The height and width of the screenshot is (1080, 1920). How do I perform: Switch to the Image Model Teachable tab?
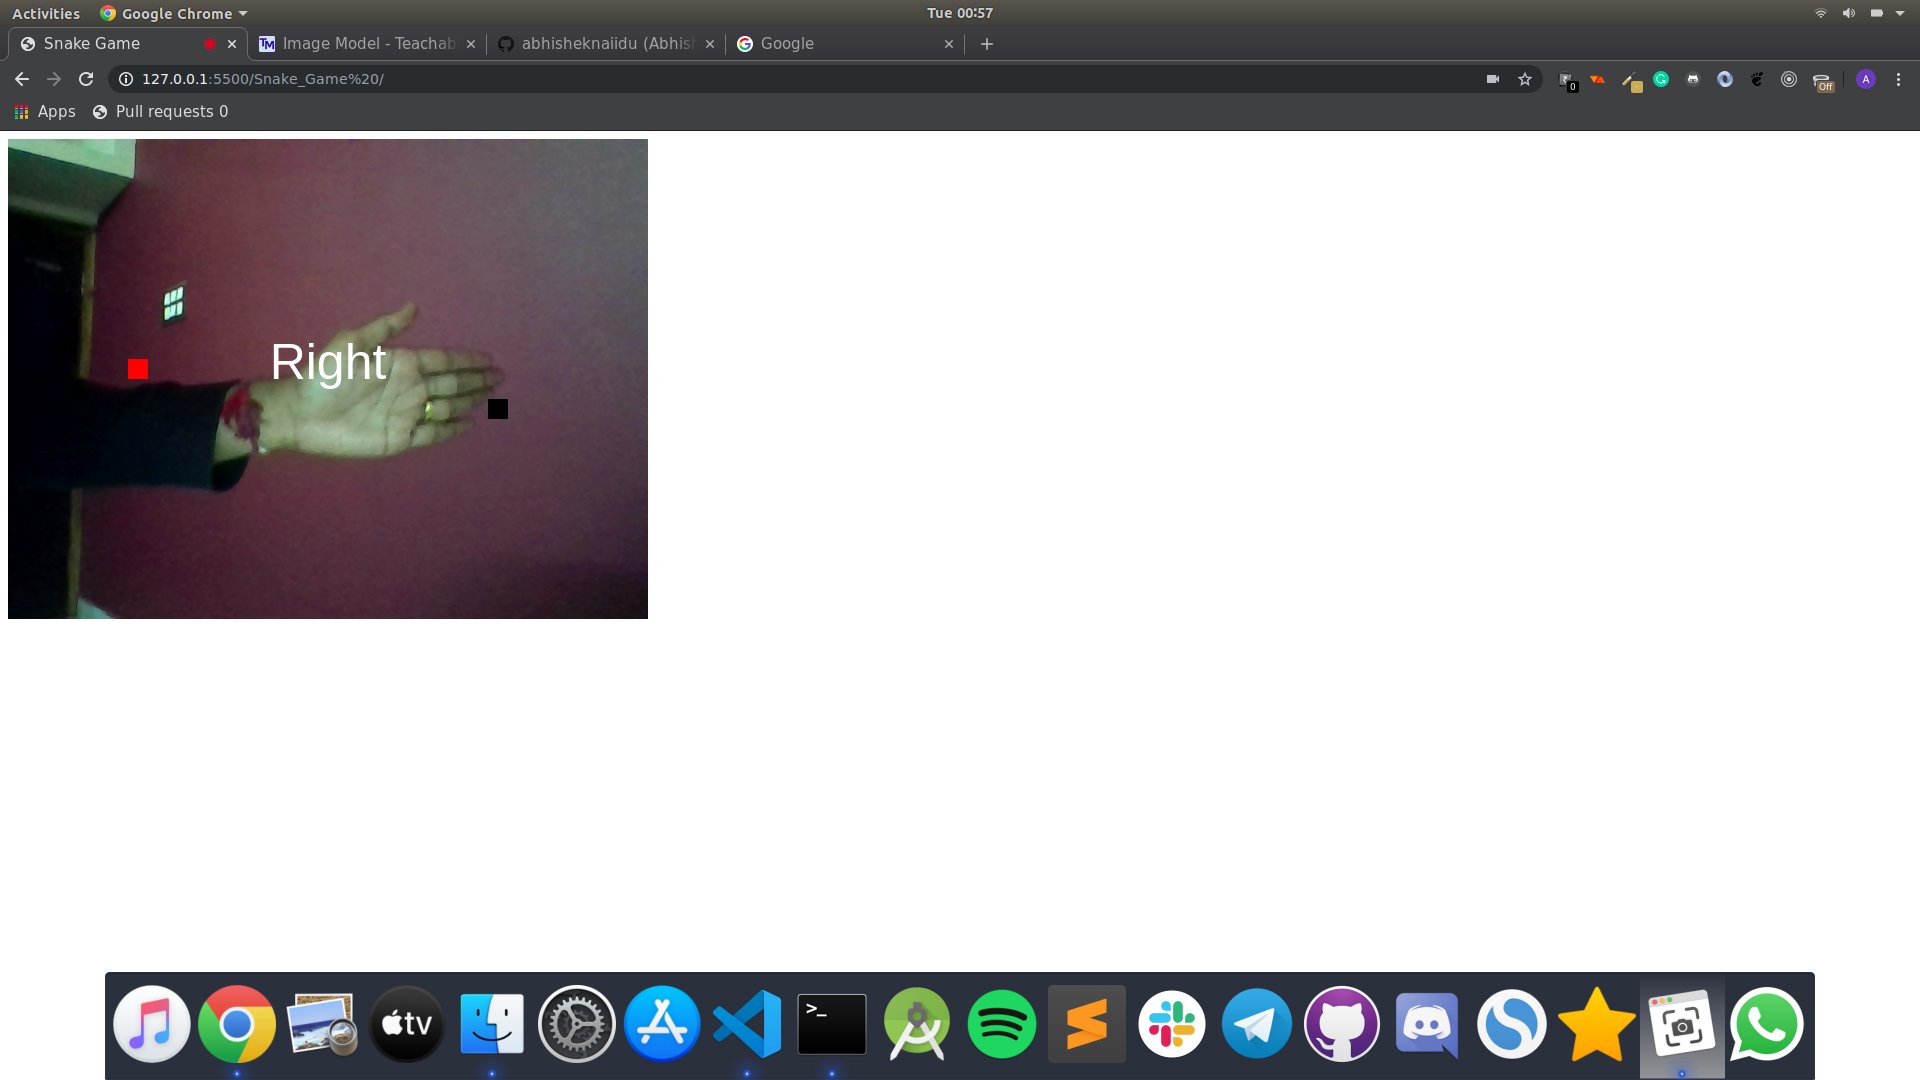[x=366, y=44]
